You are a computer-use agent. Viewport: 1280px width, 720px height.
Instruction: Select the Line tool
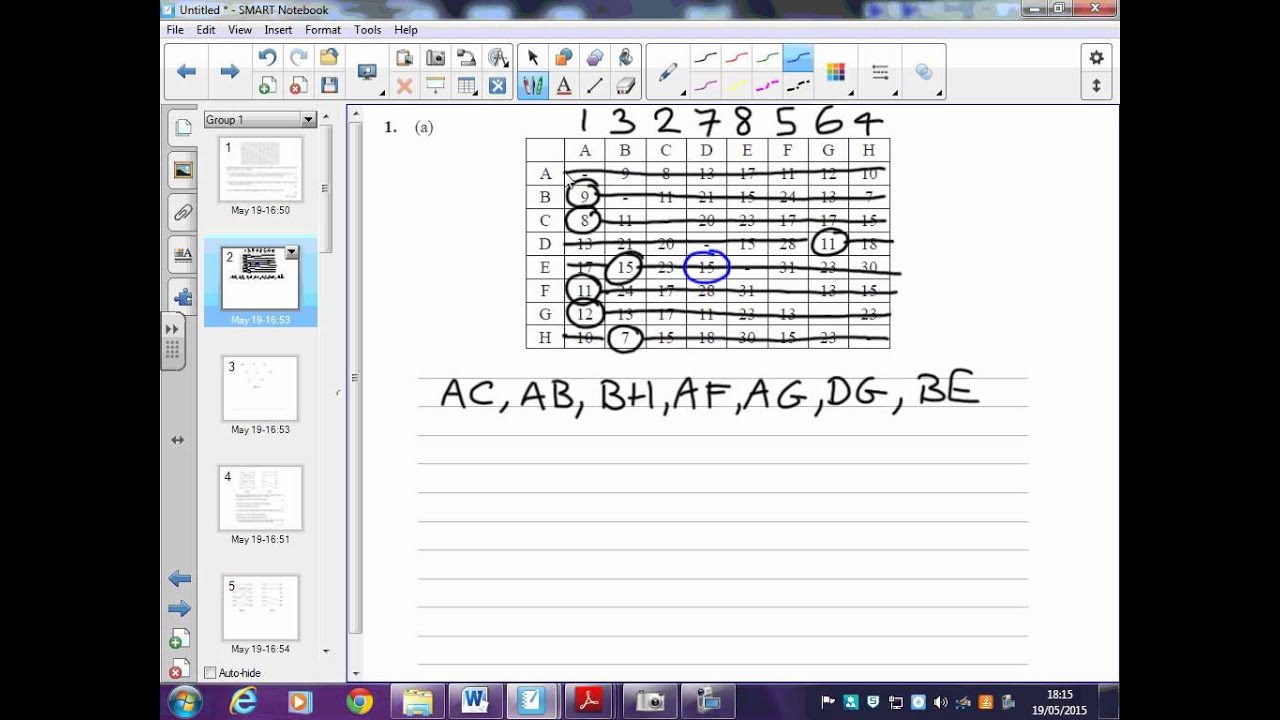pos(594,86)
